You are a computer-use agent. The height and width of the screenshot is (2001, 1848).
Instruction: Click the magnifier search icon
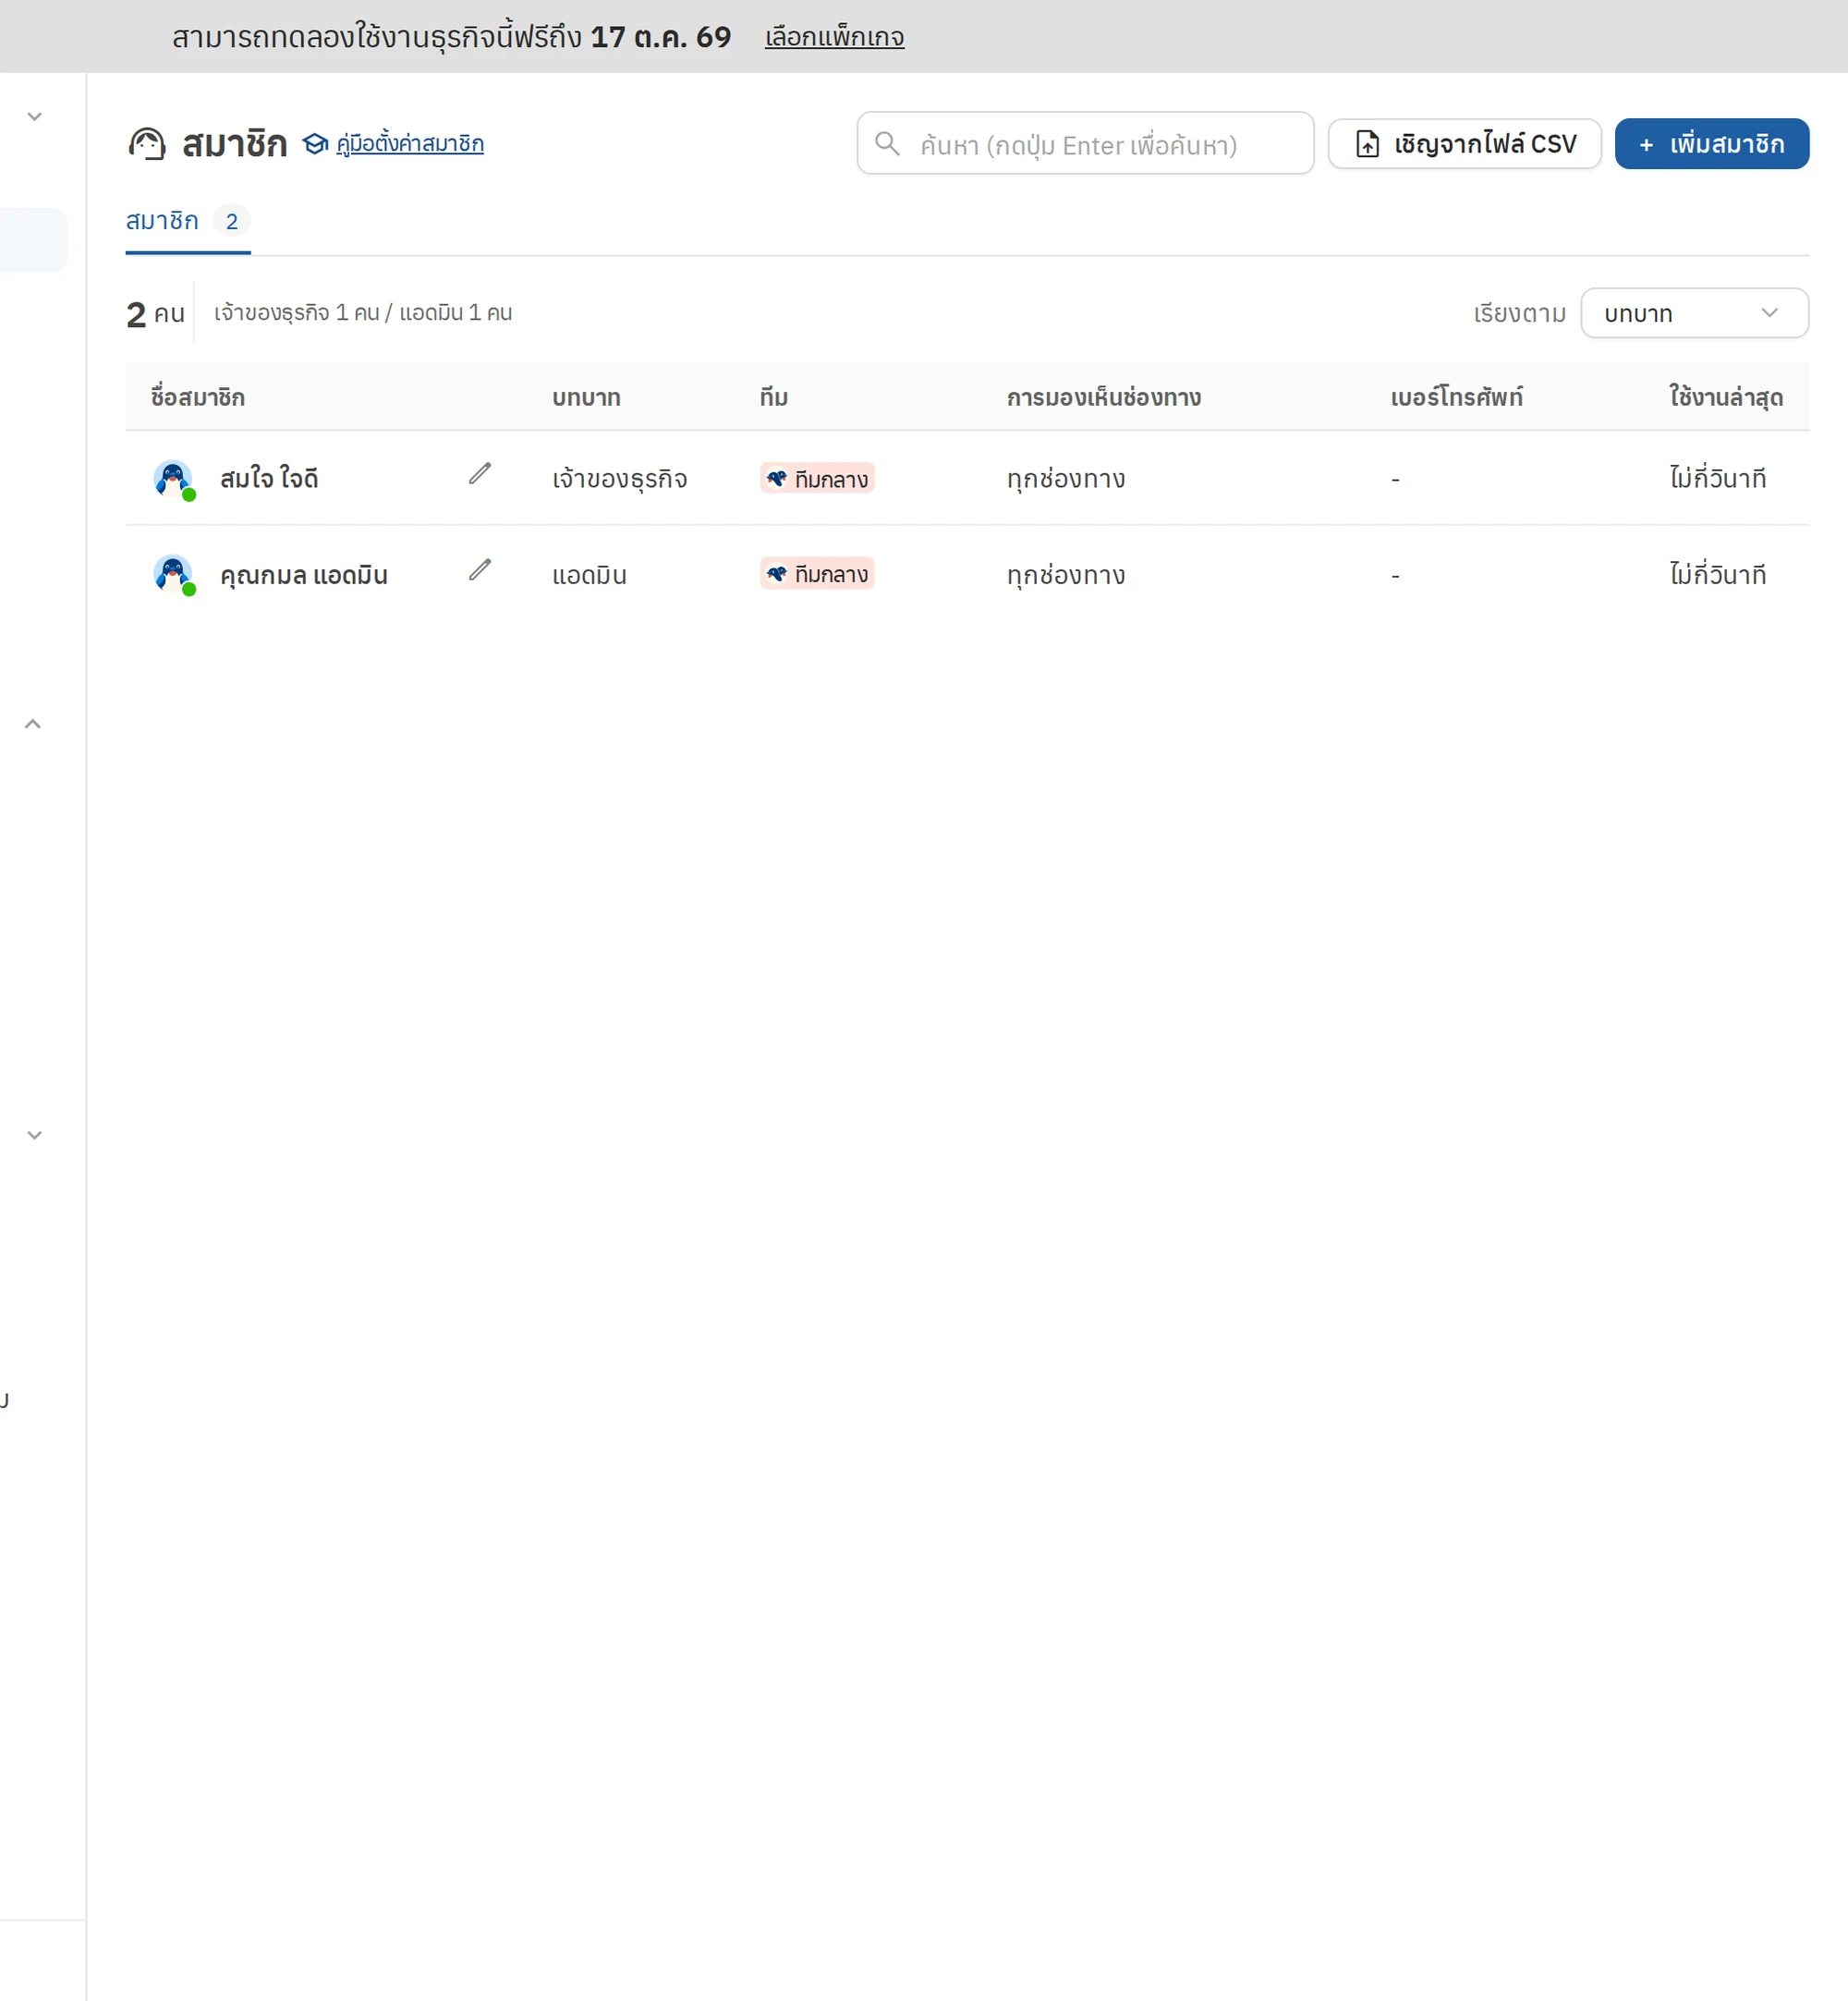[887, 144]
